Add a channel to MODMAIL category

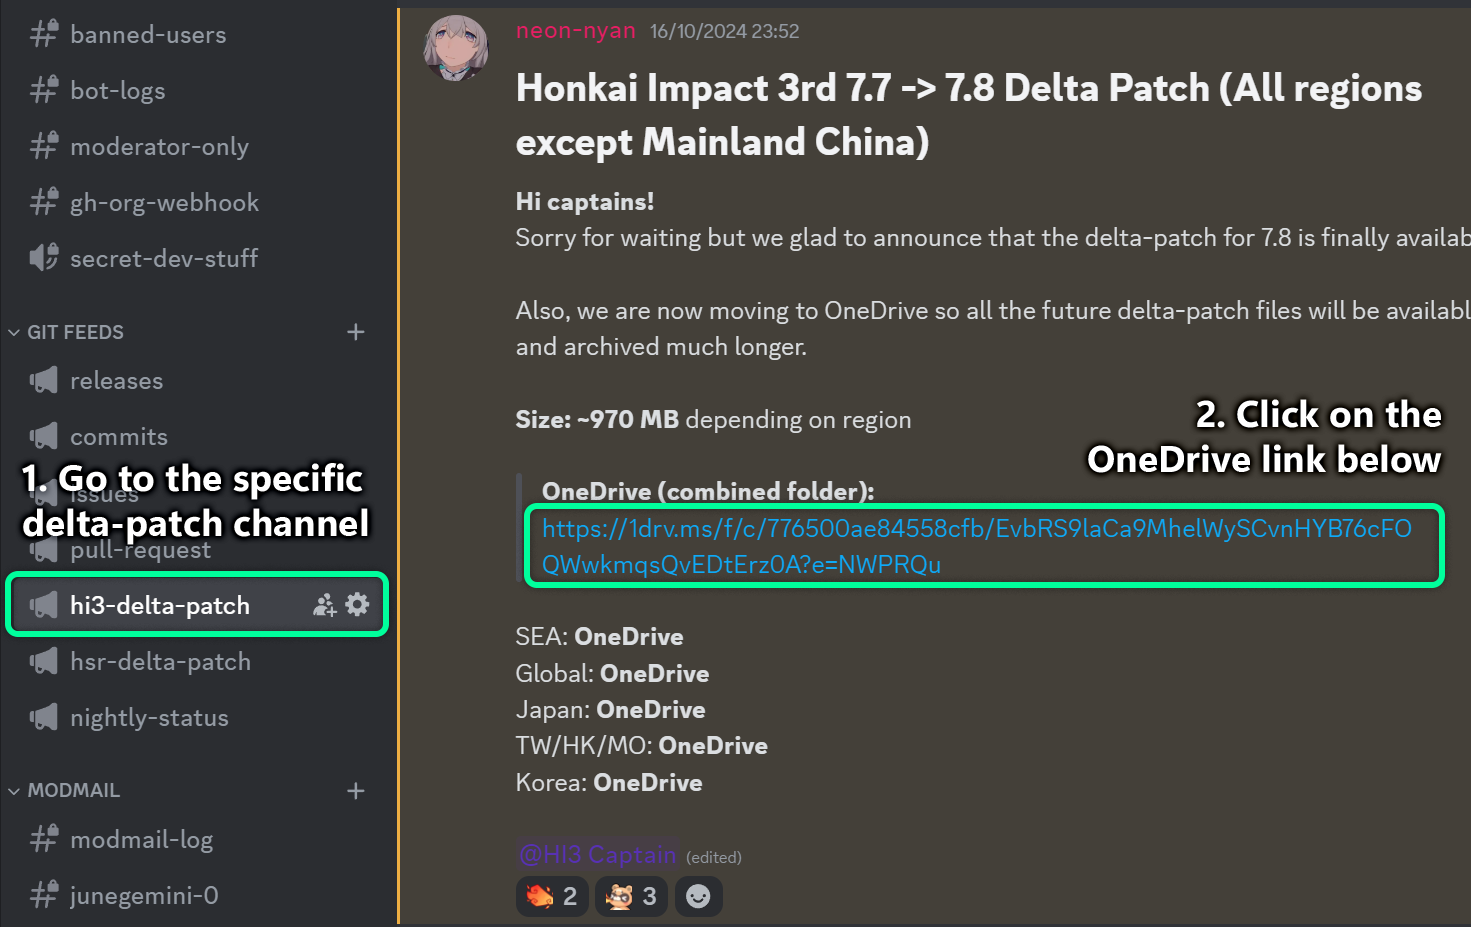point(356,791)
